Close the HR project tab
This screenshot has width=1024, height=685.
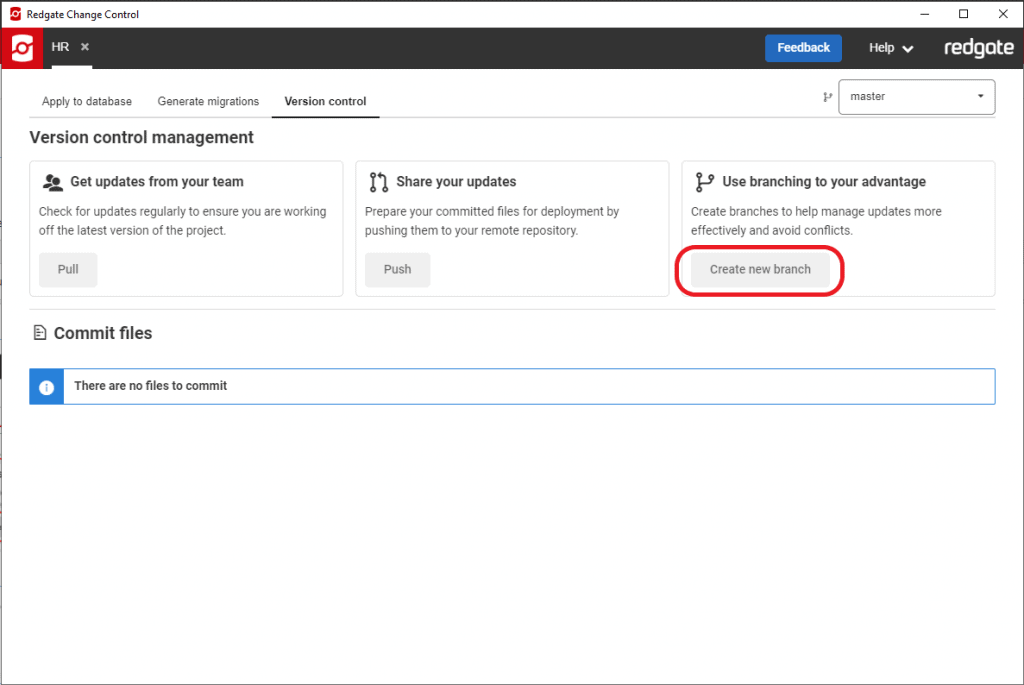(x=83, y=46)
